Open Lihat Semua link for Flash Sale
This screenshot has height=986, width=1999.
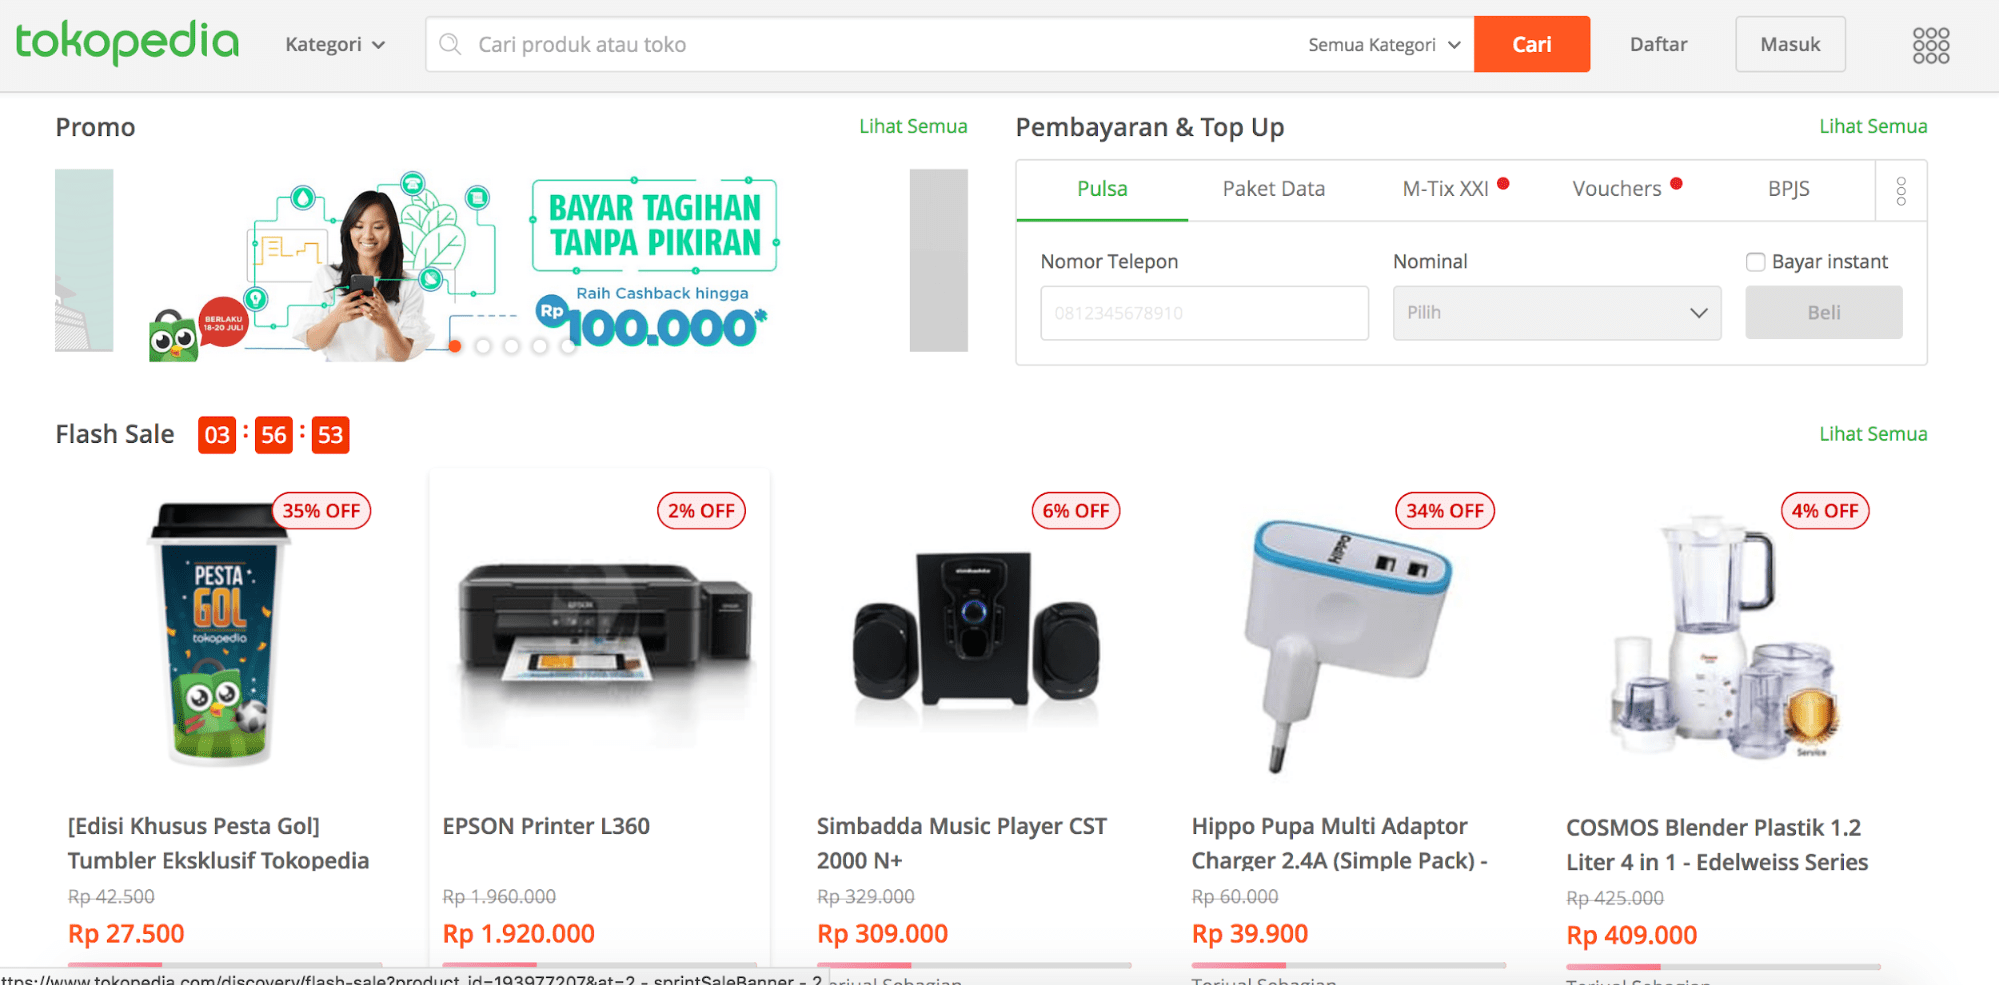point(1873,434)
